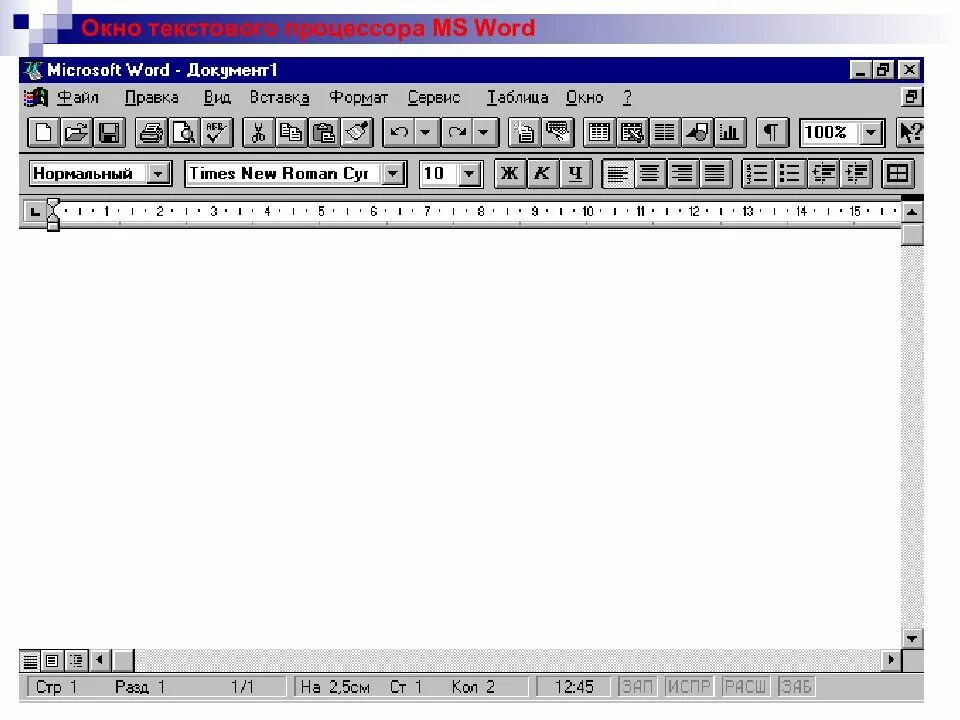Open the Drawing tools icon
960x720 pixels.
click(x=697, y=132)
